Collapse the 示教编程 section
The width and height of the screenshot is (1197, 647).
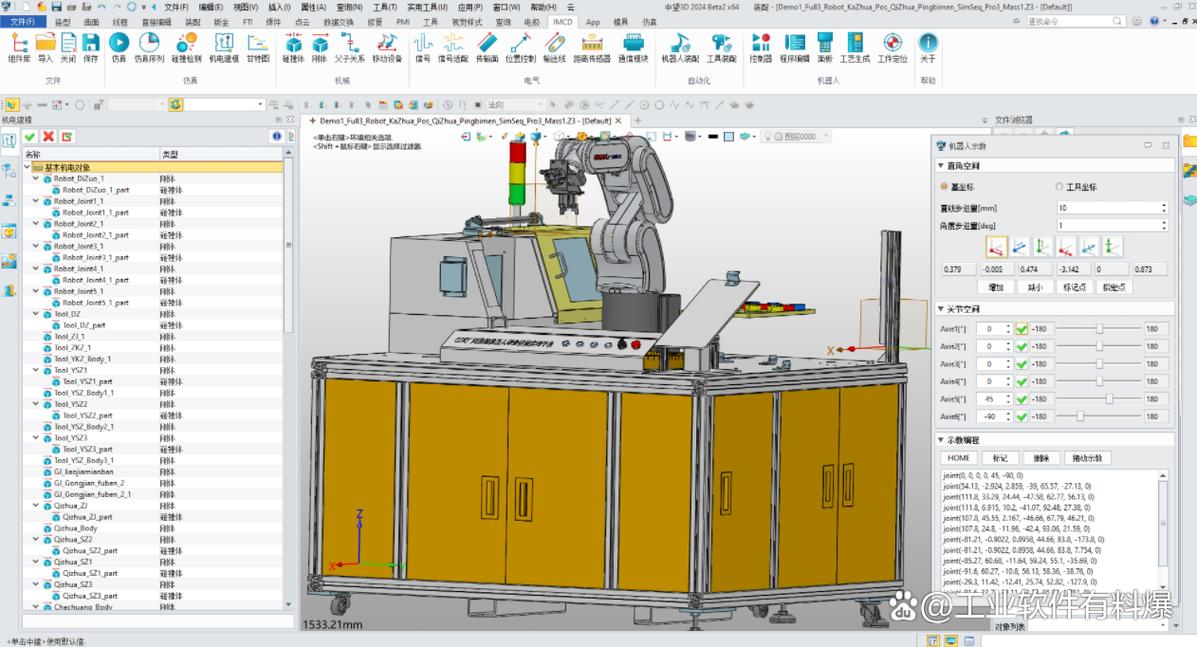941,440
